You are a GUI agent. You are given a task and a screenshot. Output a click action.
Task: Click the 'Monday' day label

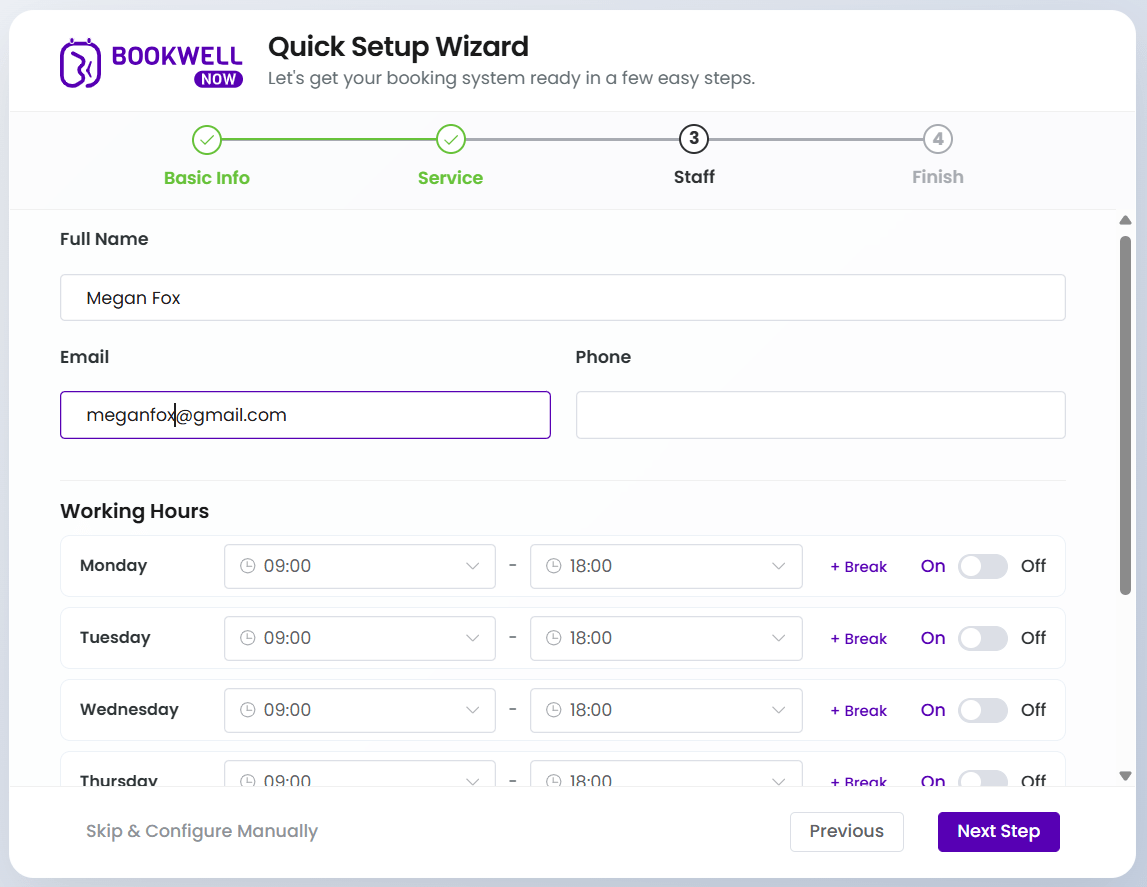(113, 566)
